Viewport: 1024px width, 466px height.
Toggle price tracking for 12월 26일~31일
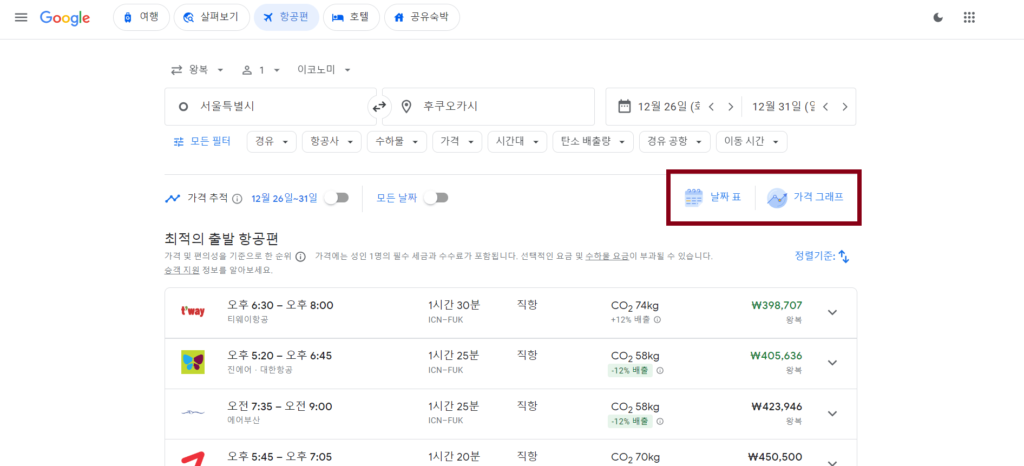coord(337,198)
